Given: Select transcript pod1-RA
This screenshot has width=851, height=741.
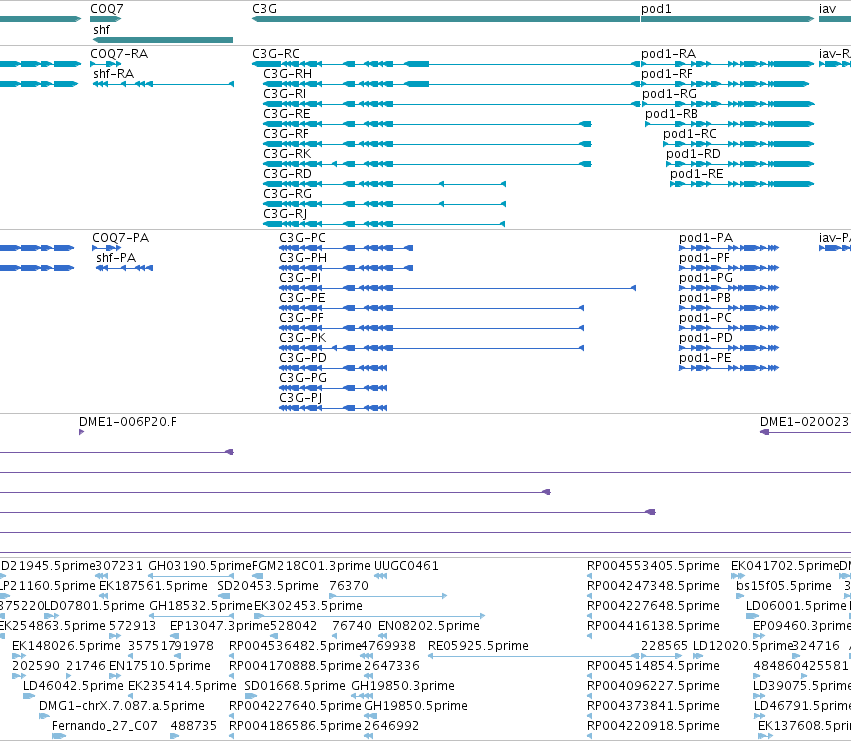Looking at the screenshot, I should click(668, 54).
